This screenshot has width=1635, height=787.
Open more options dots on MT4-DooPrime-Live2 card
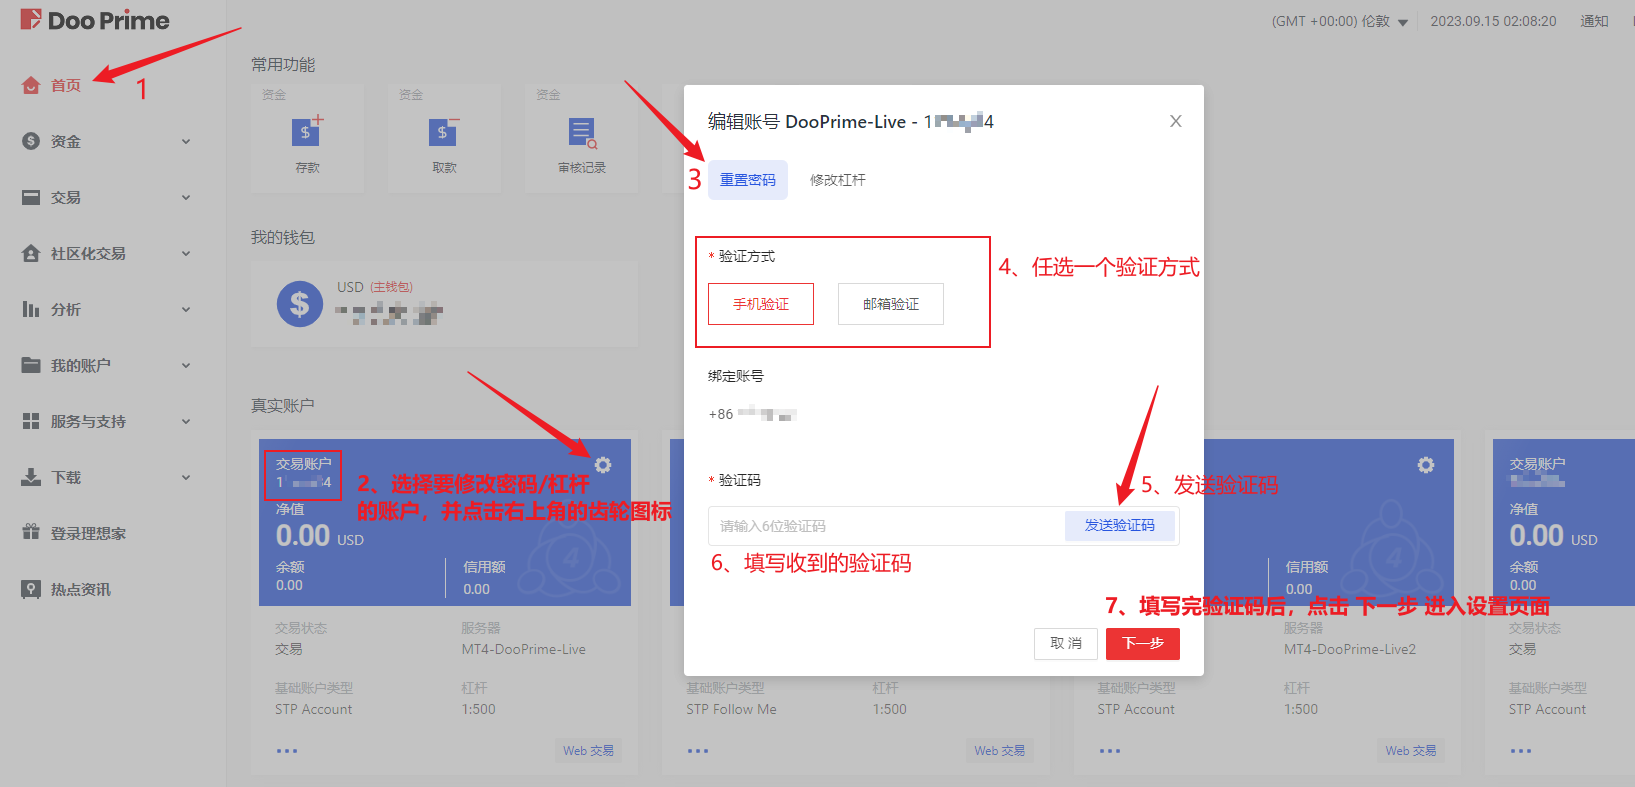[x=1110, y=751]
